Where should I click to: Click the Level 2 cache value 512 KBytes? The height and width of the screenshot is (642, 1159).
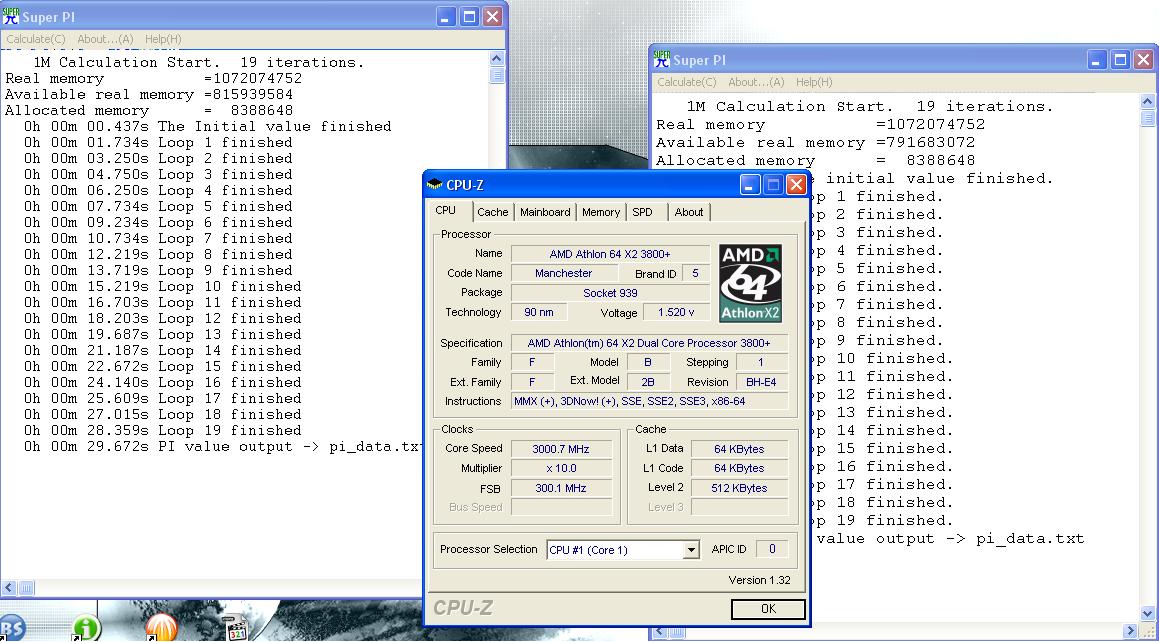point(739,488)
